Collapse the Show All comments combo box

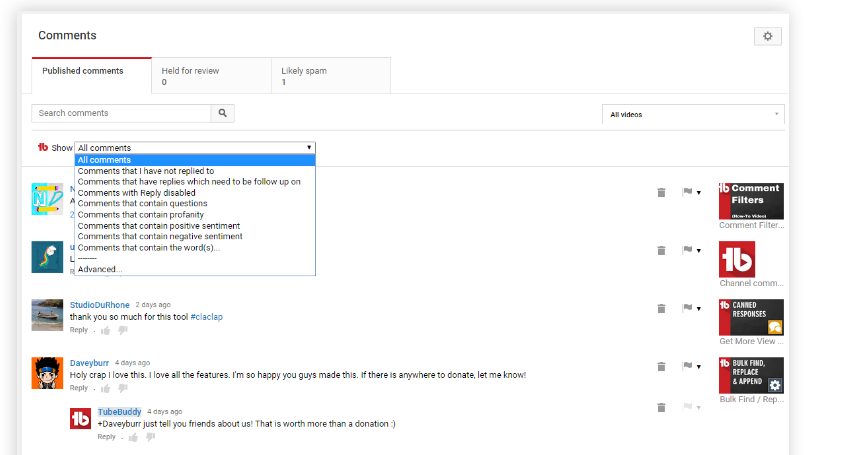(195, 148)
